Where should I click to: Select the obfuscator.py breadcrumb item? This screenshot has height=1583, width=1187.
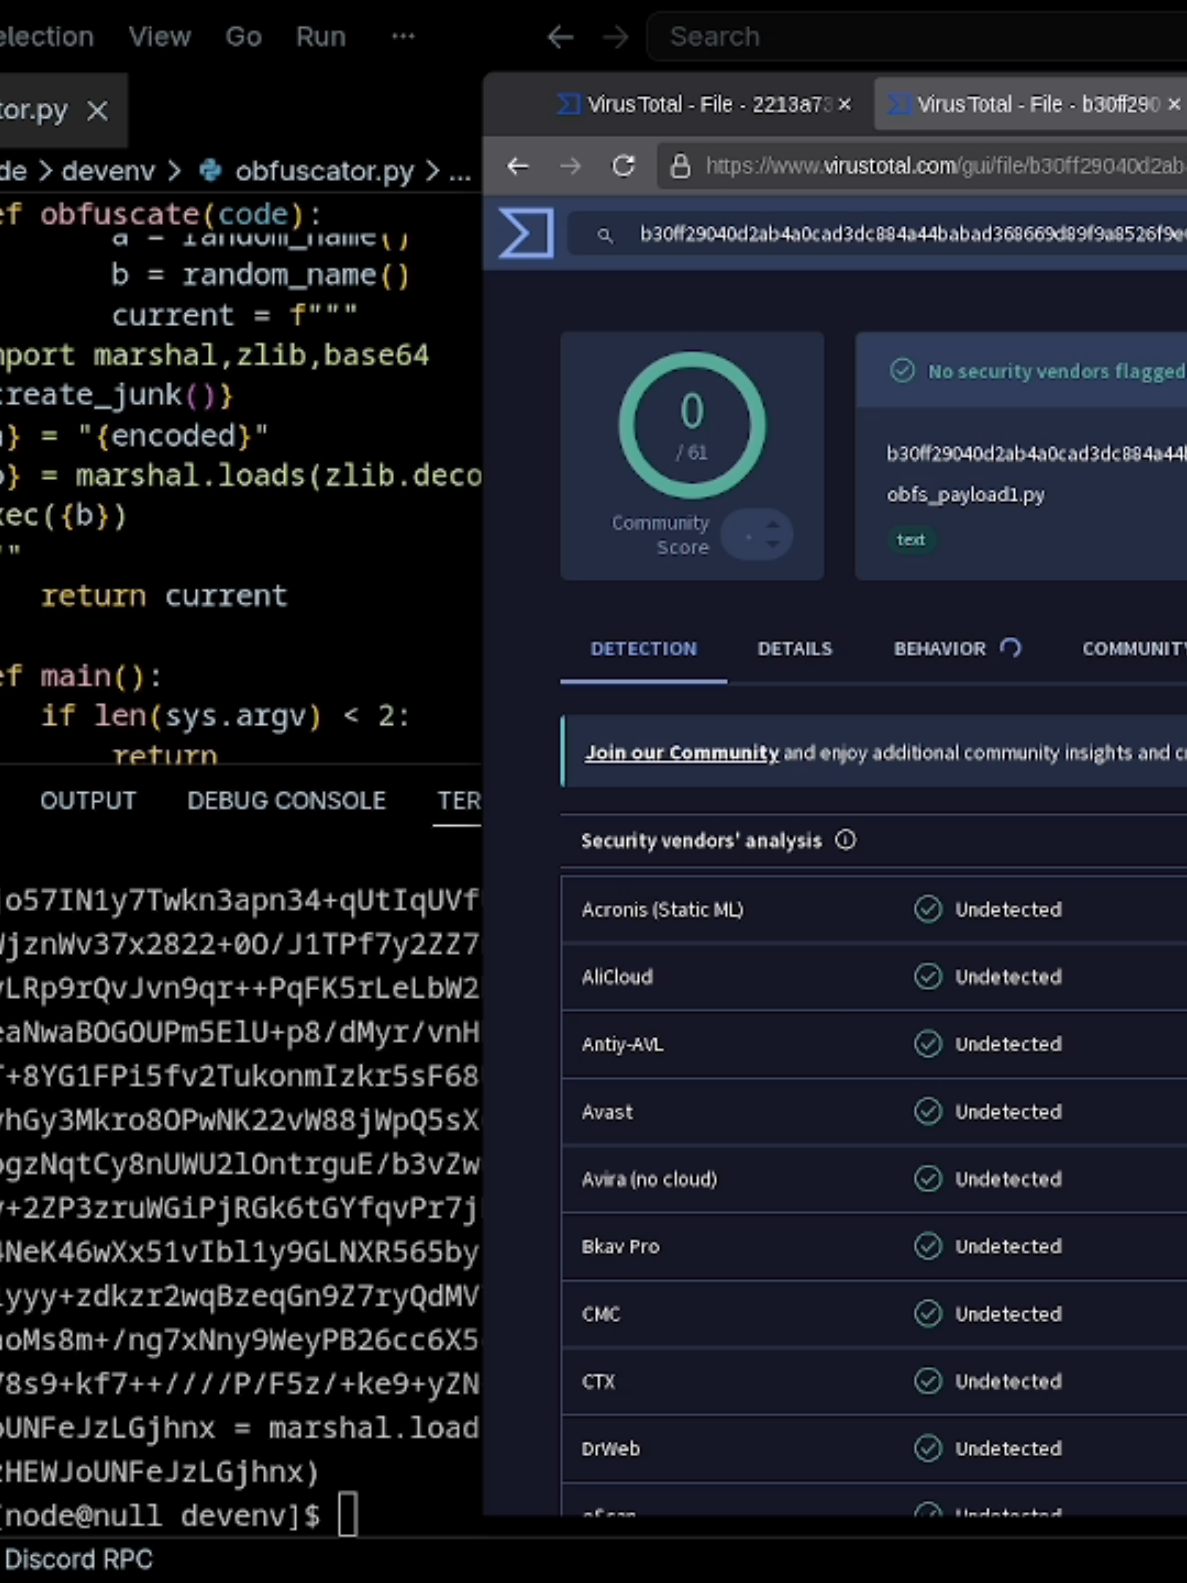click(x=324, y=171)
